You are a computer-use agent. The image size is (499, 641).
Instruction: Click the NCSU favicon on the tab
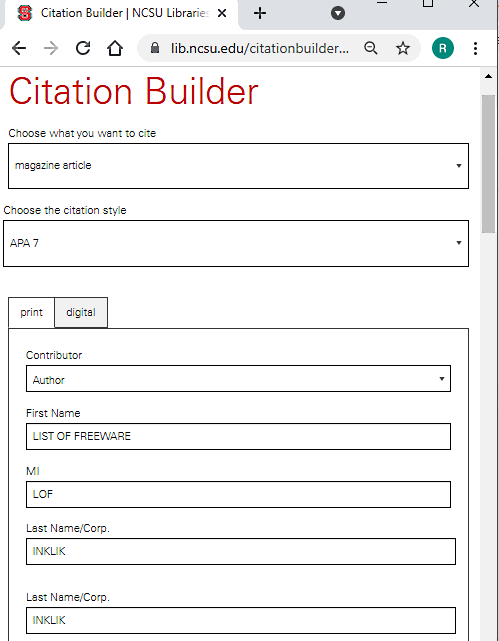25,13
